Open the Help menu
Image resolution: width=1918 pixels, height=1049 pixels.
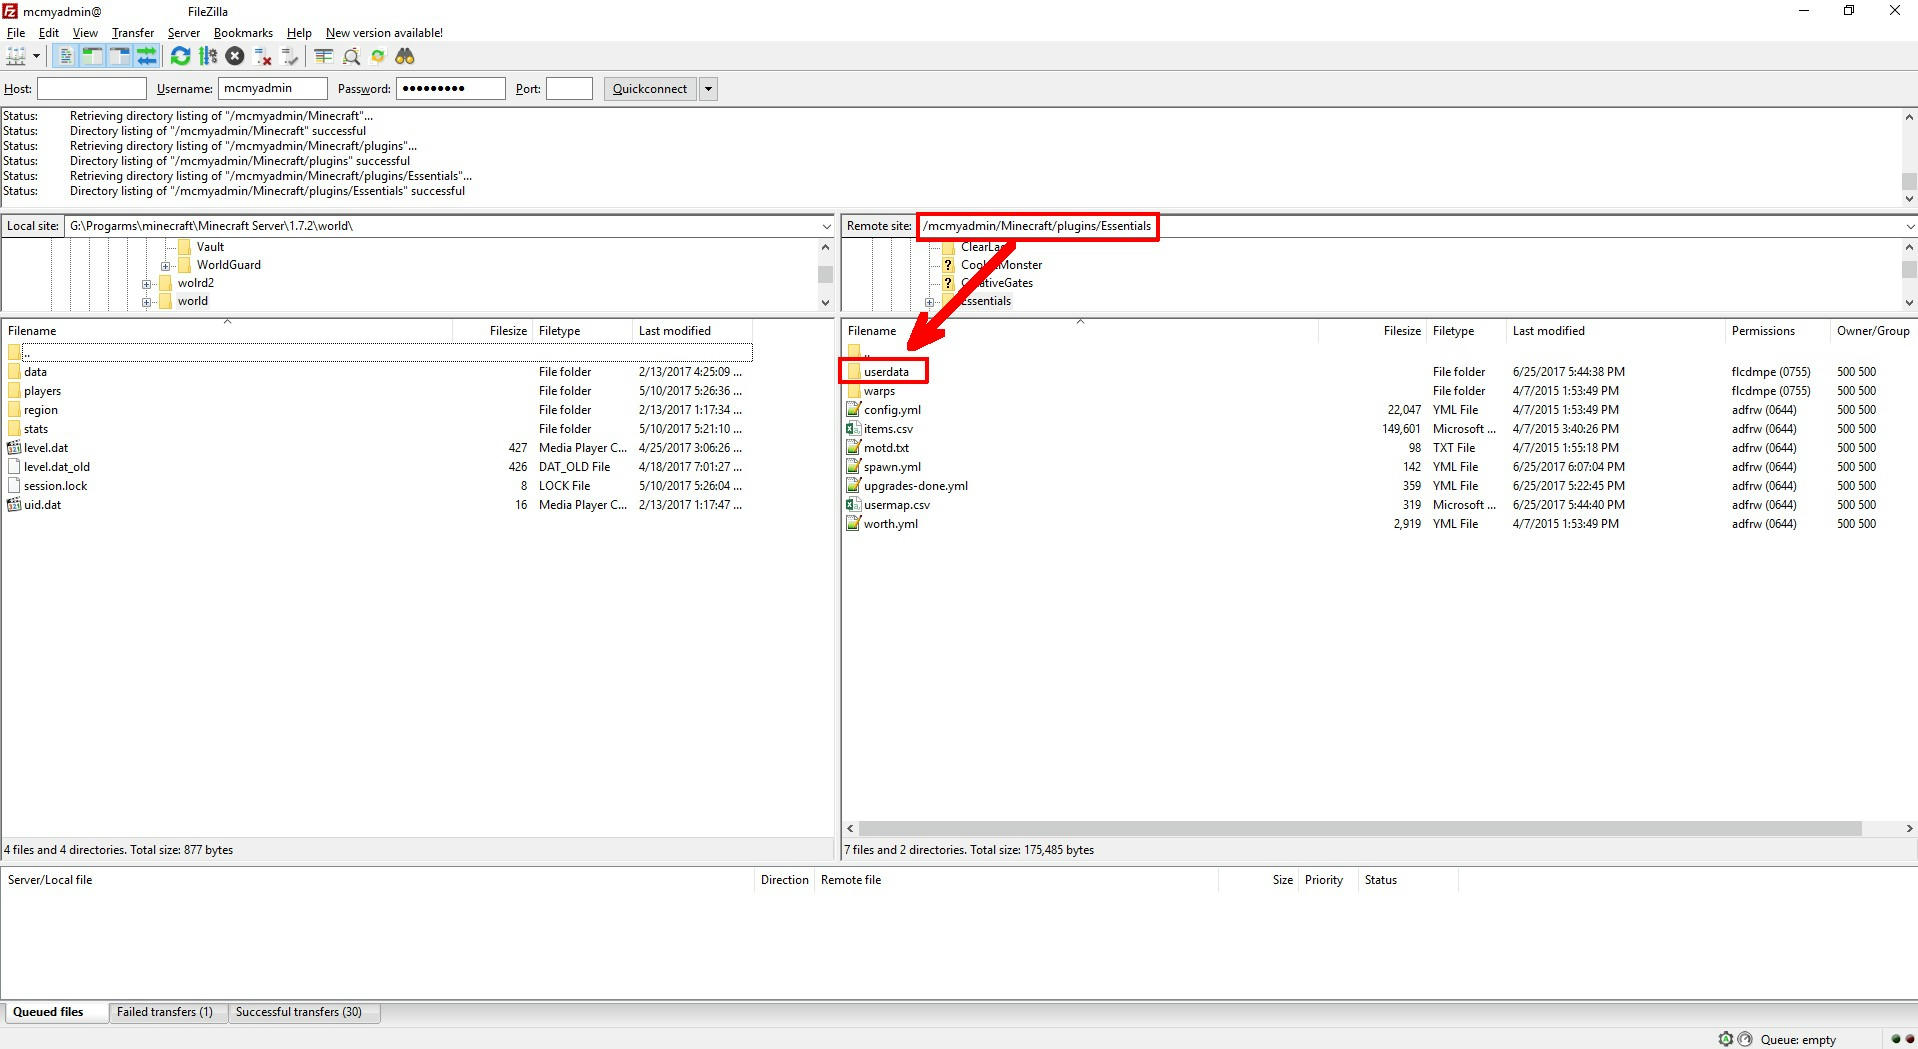[x=299, y=33]
